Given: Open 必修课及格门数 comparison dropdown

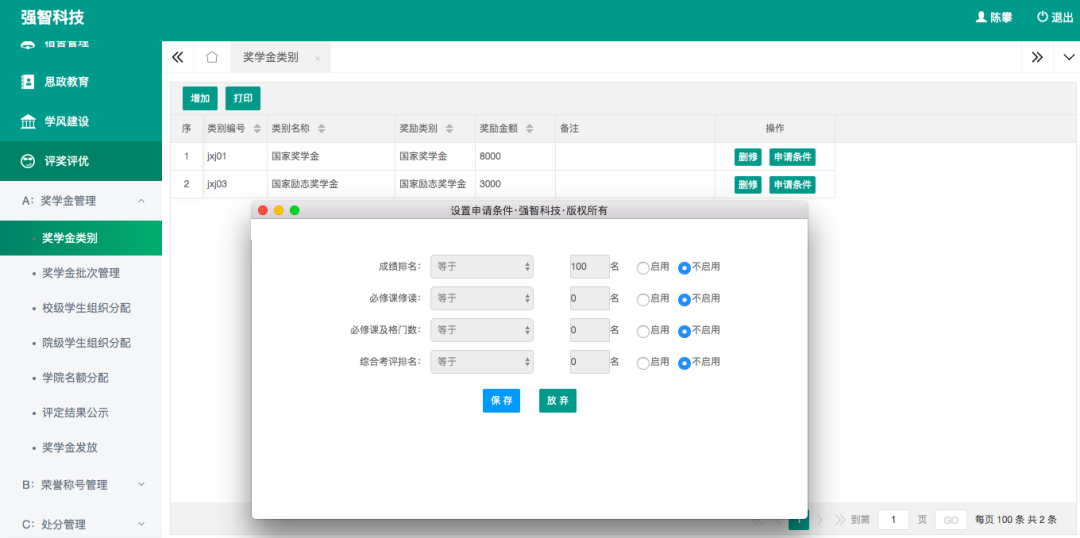Looking at the screenshot, I should (x=482, y=330).
